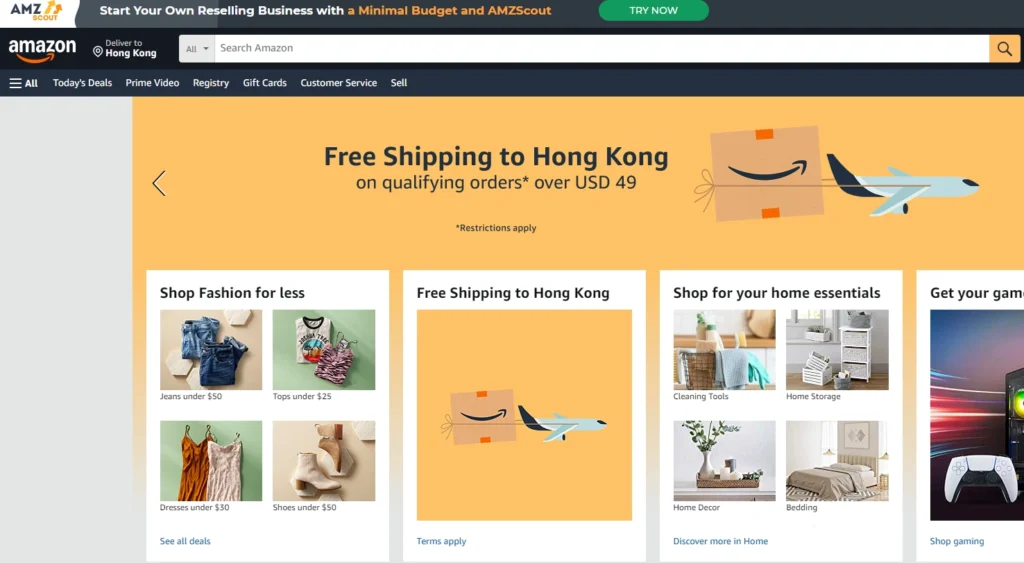
Task: Go to previous banner slide arrow
Action: coord(159,184)
